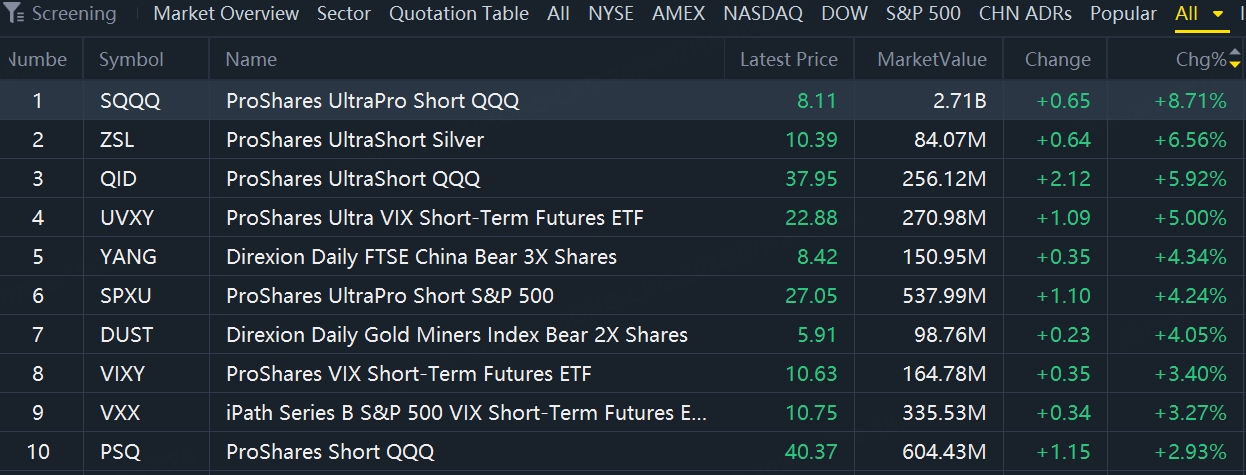
Task: Sort by Latest Price column header
Action: [789, 60]
